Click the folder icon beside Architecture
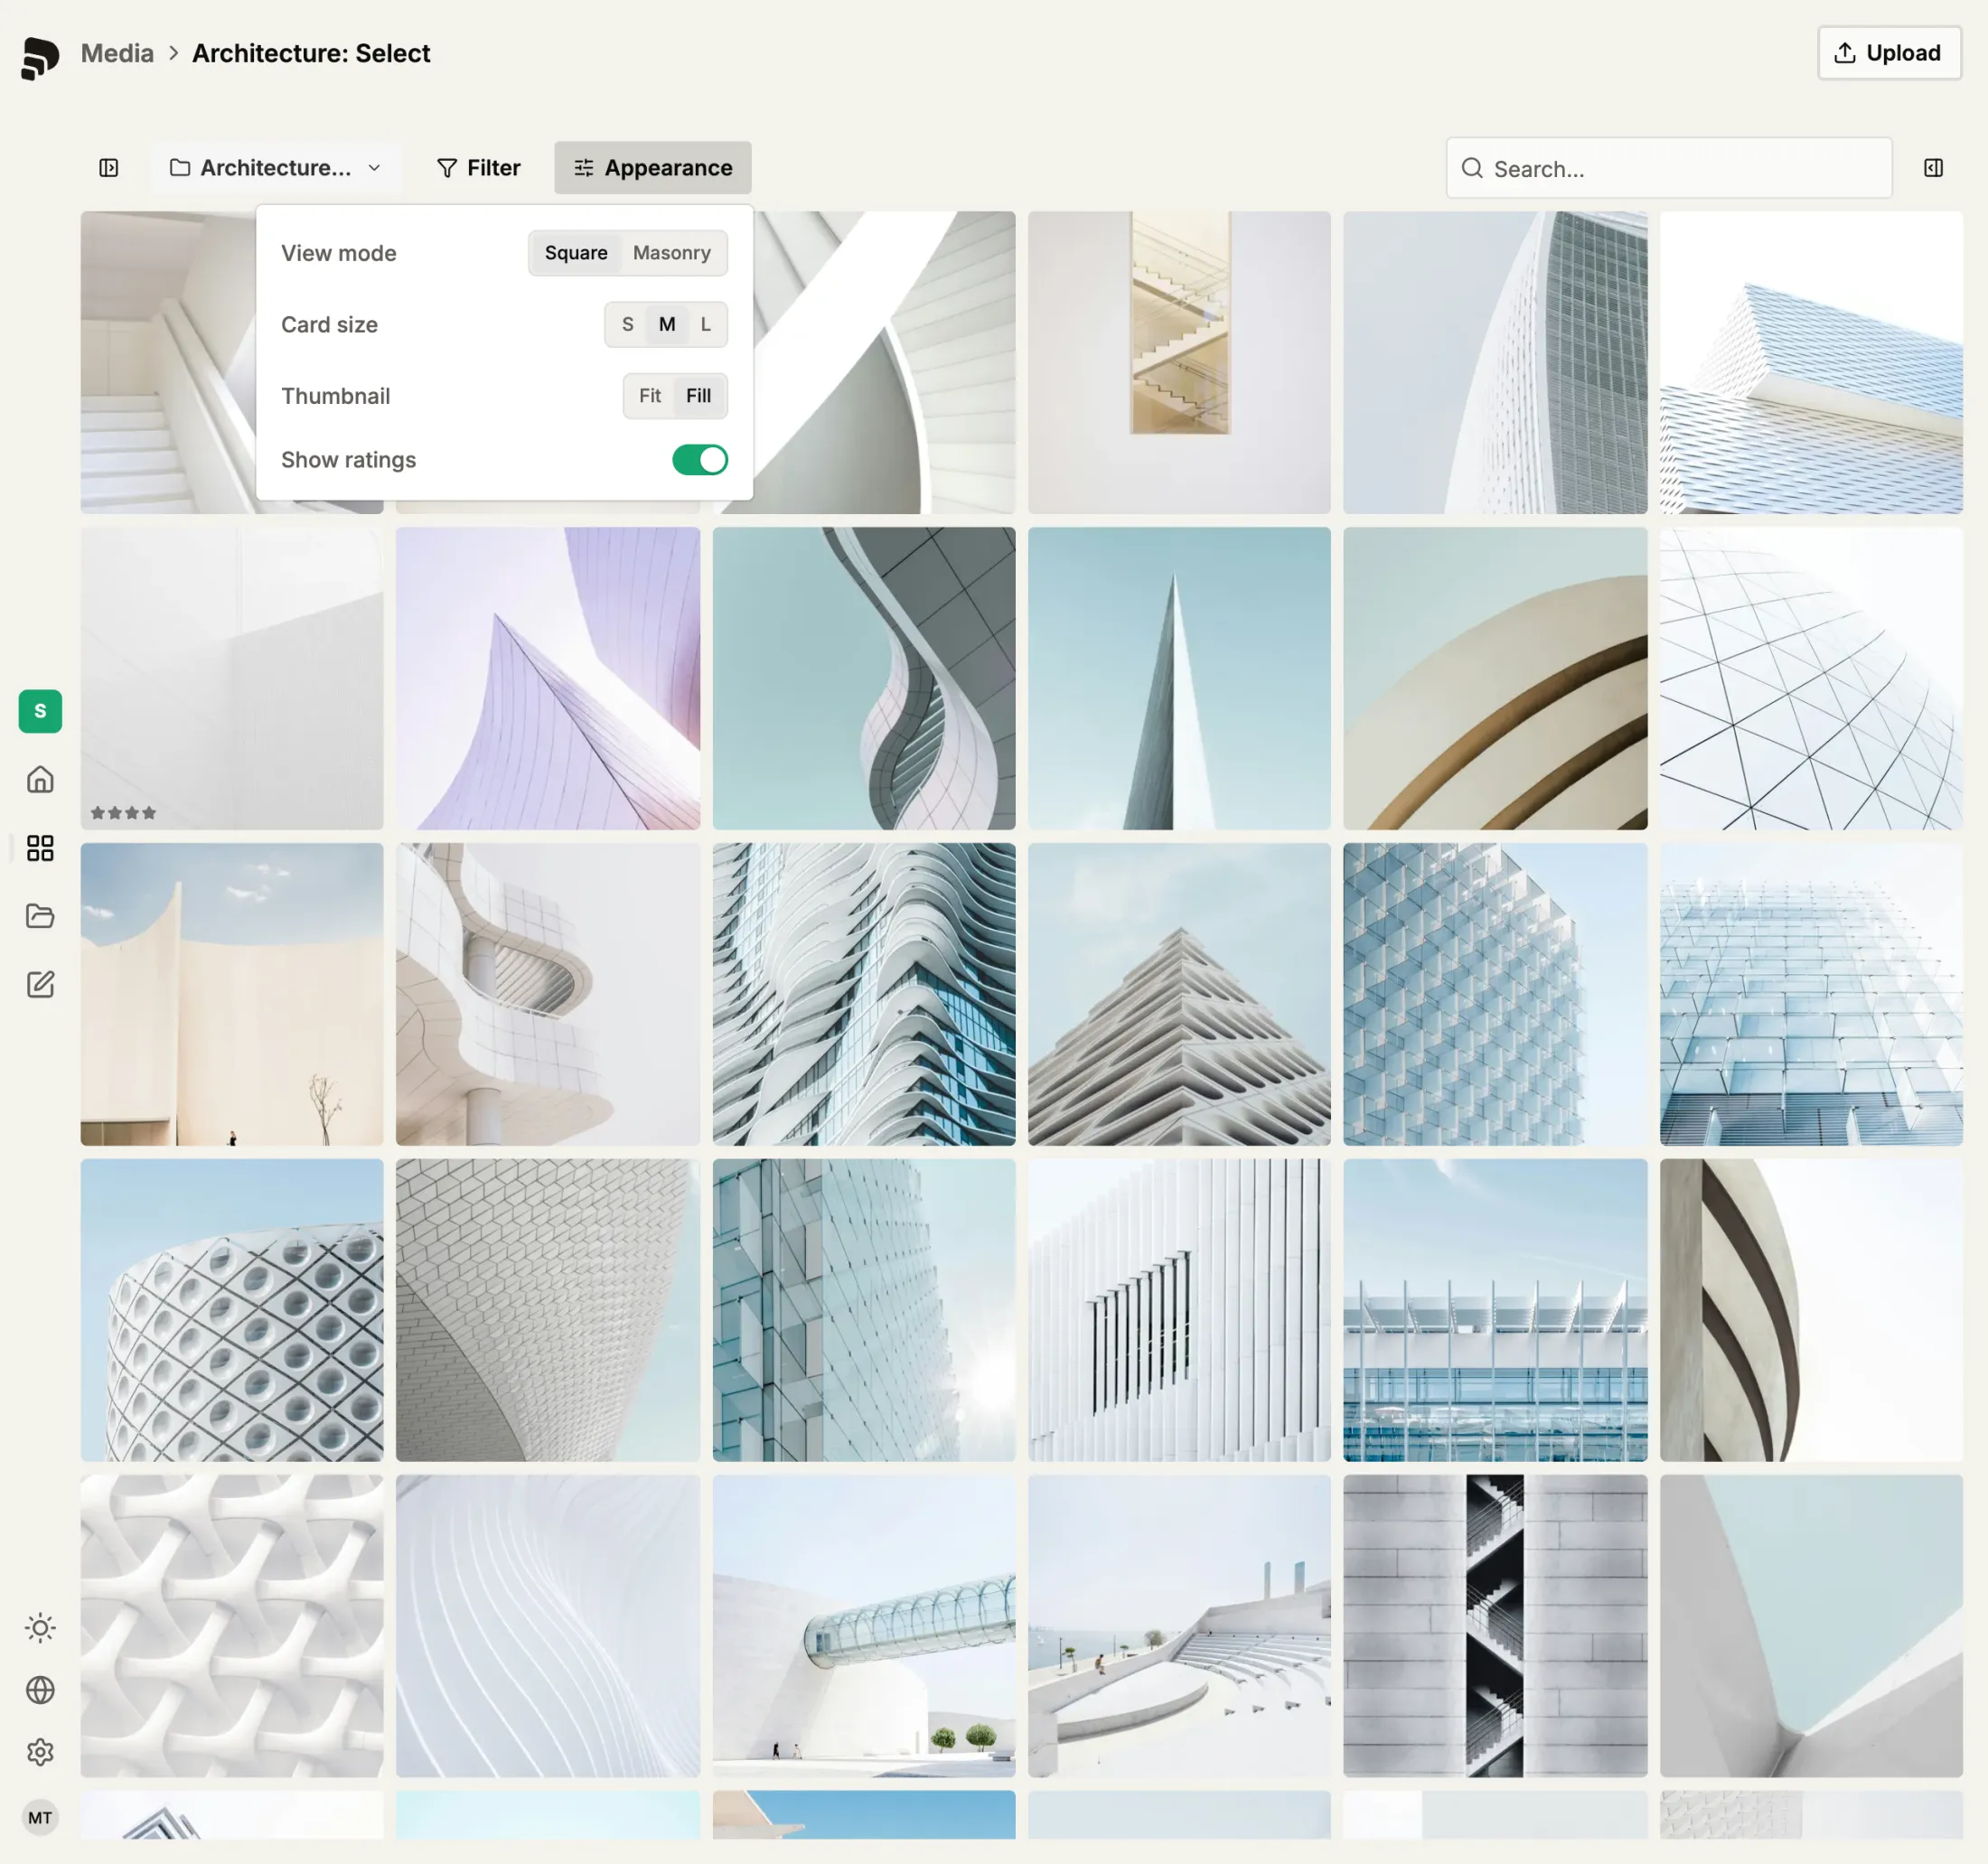The height and width of the screenshot is (1864, 1988). coord(180,168)
